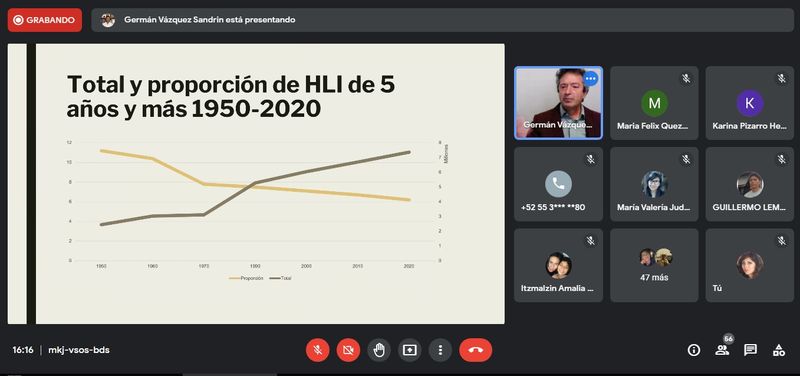Image resolution: width=800 pixels, height=376 pixels.
Task: Click the present screen icon
Action: tap(409, 350)
